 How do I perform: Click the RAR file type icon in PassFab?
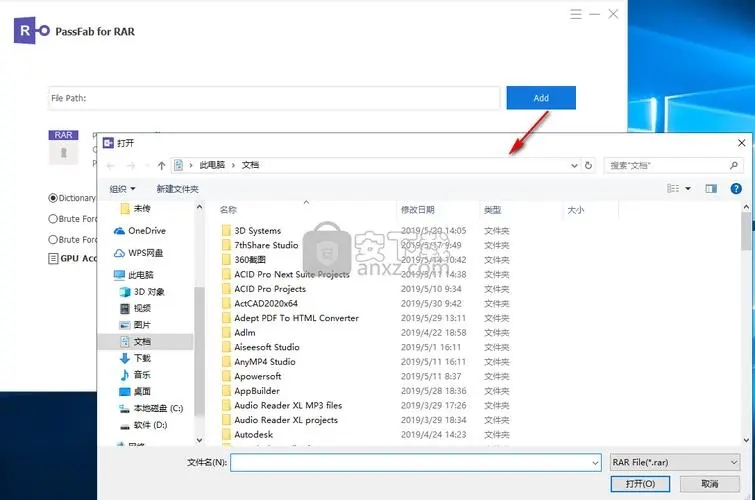[63, 147]
